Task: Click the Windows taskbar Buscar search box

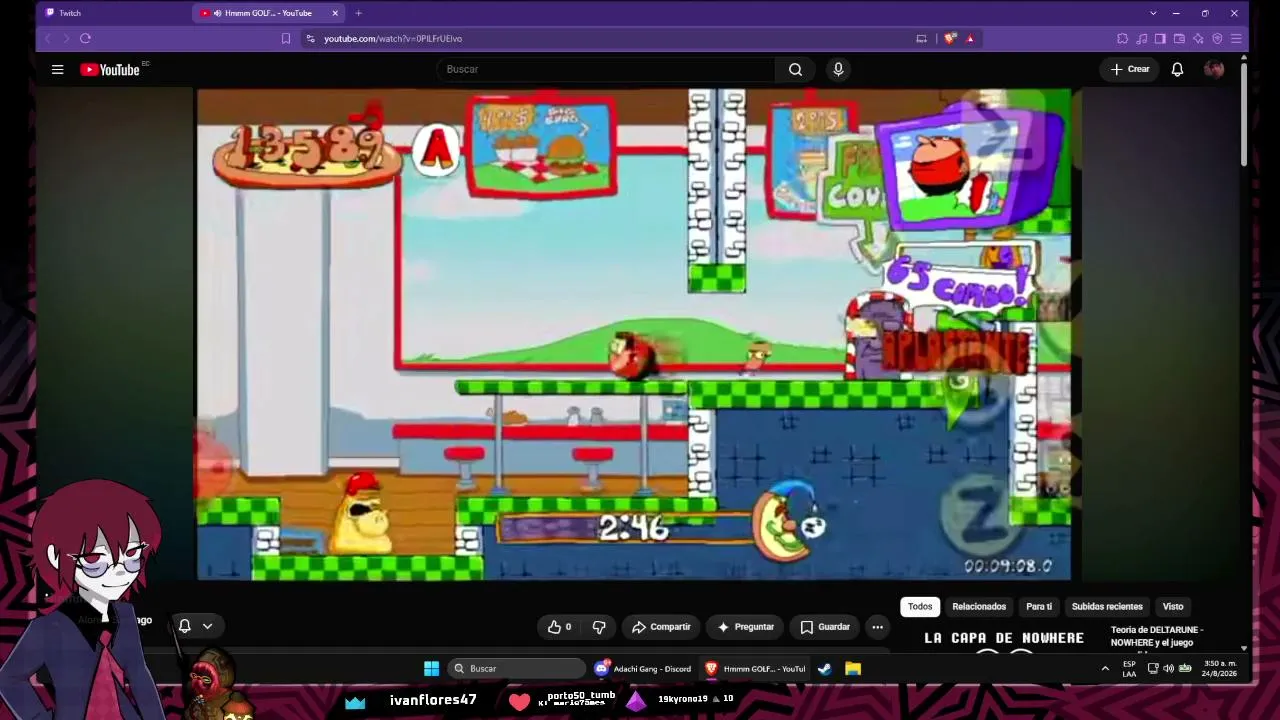Action: coord(517,669)
